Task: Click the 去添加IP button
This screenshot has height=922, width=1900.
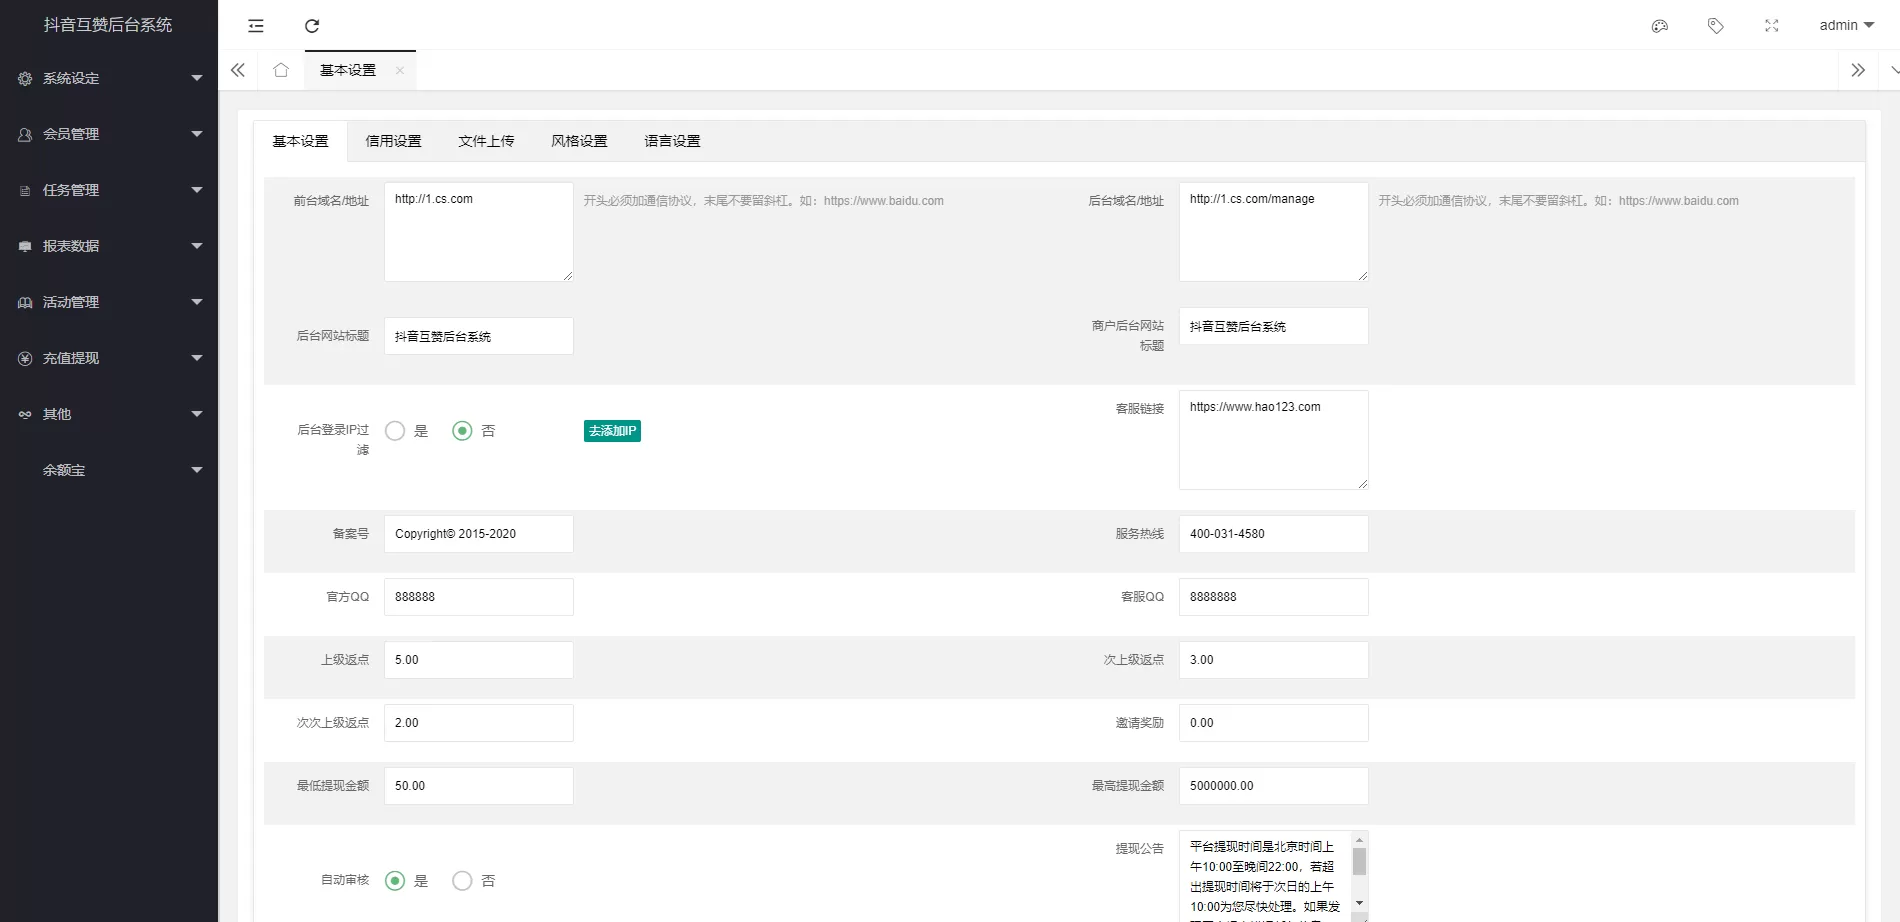Action: click(612, 431)
